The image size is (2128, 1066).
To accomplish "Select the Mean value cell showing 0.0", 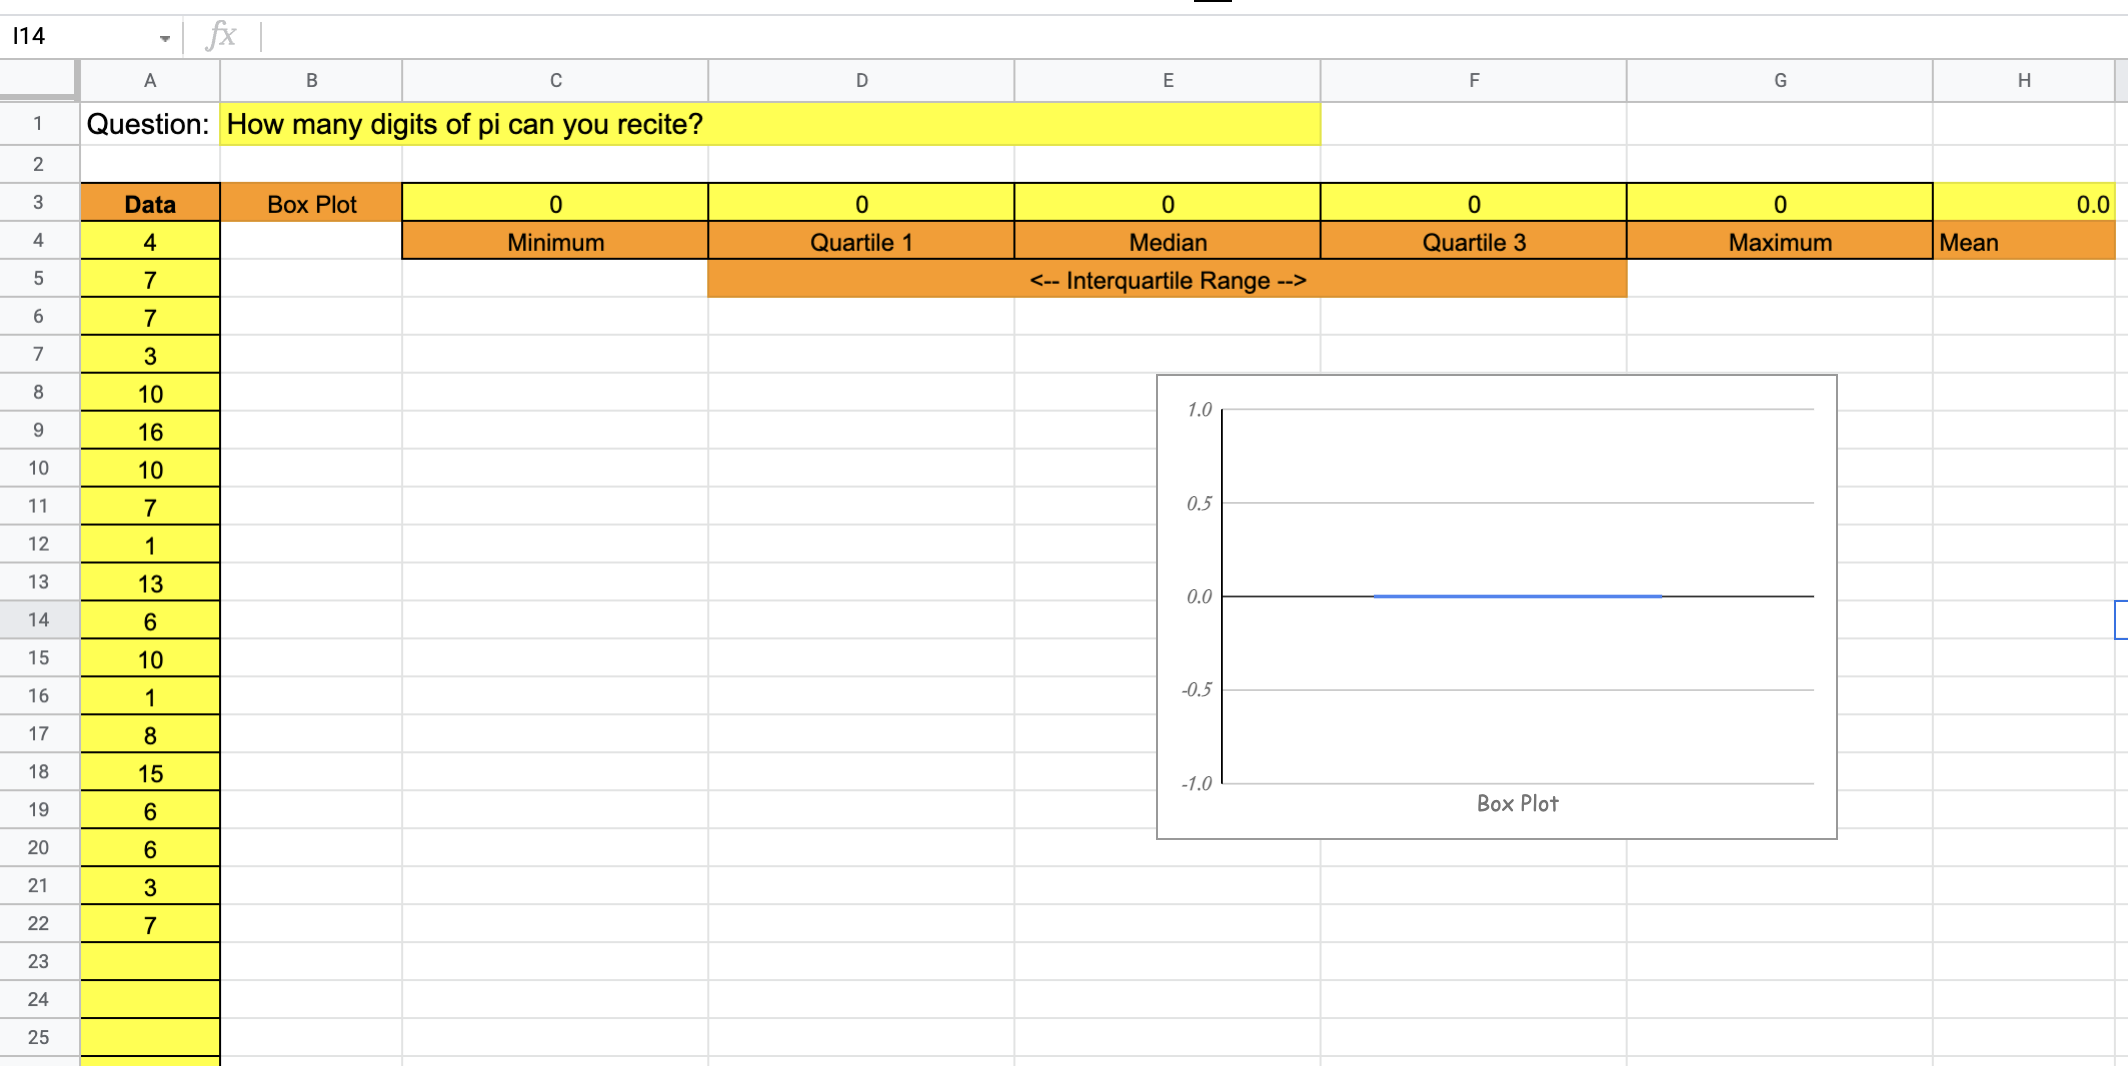I will pos(2023,204).
